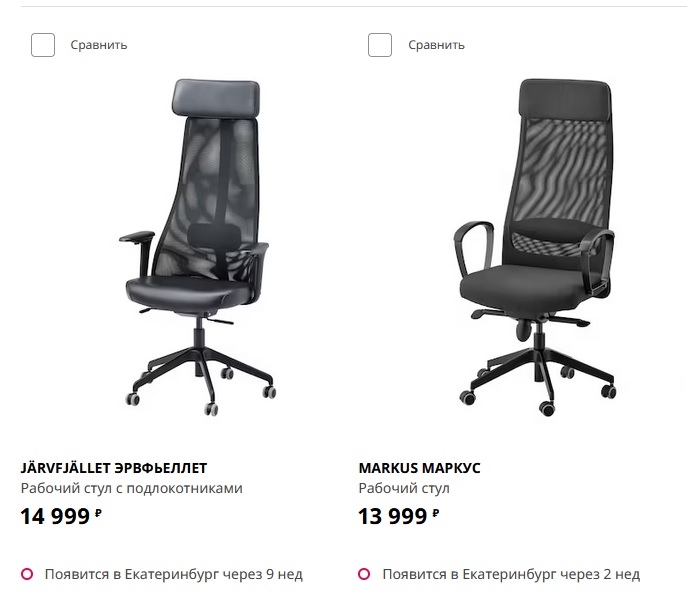The image size is (687, 598).
Task: Click the wheel base of the MARKUS chair
Action: click(538, 379)
